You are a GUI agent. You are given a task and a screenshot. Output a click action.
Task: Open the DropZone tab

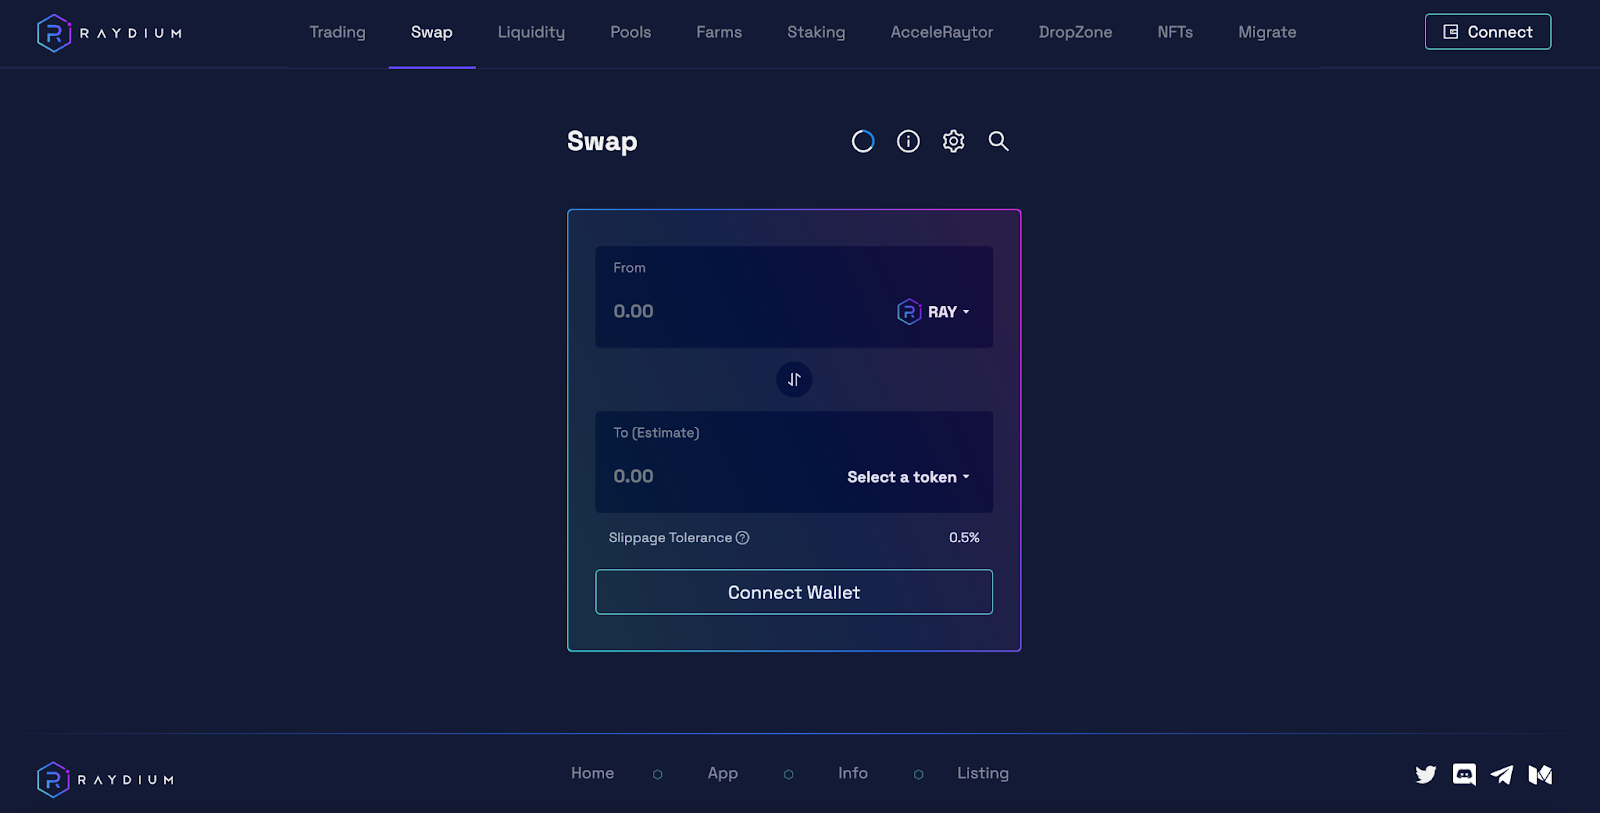pyautogui.click(x=1075, y=32)
